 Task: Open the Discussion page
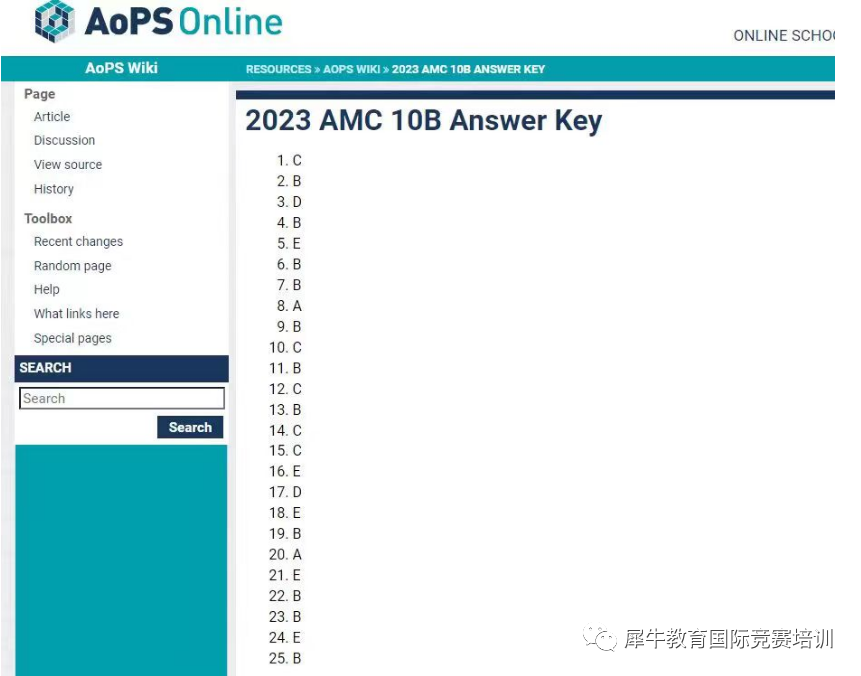[64, 140]
